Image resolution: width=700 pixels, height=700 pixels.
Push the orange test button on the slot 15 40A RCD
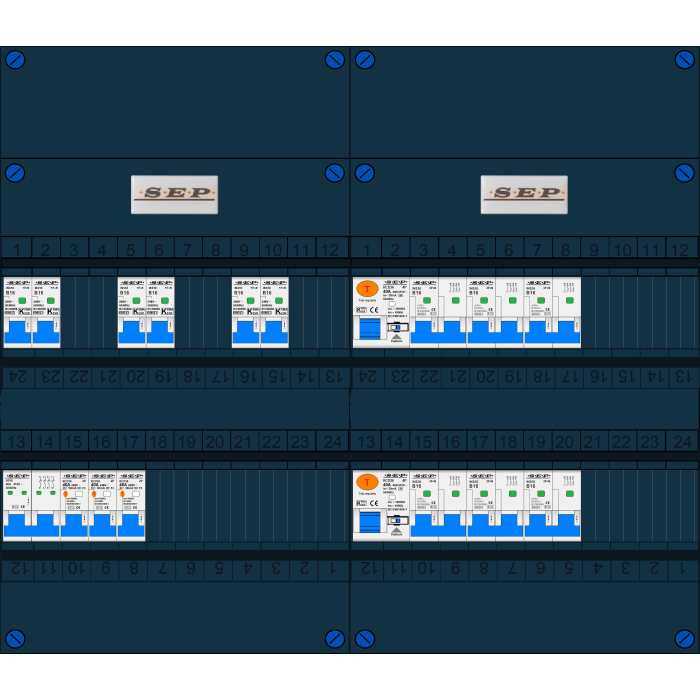click(x=66, y=494)
